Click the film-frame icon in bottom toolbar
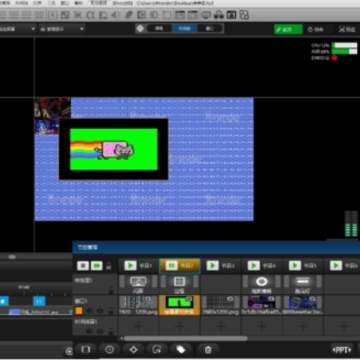360x360 pixels. pos(86,350)
